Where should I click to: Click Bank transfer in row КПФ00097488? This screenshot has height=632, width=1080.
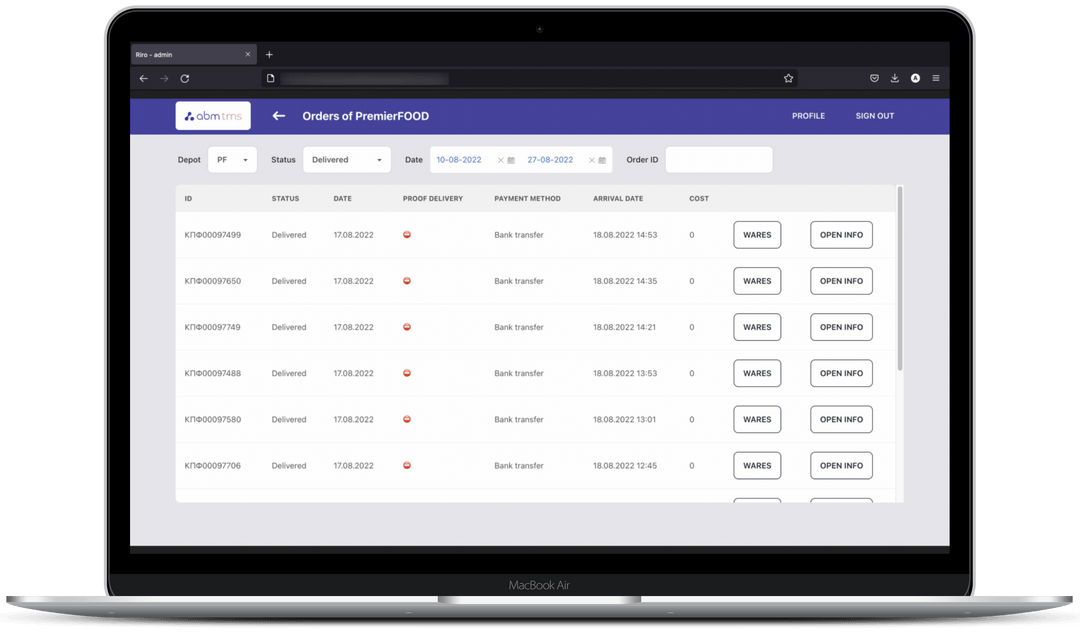[519, 373]
